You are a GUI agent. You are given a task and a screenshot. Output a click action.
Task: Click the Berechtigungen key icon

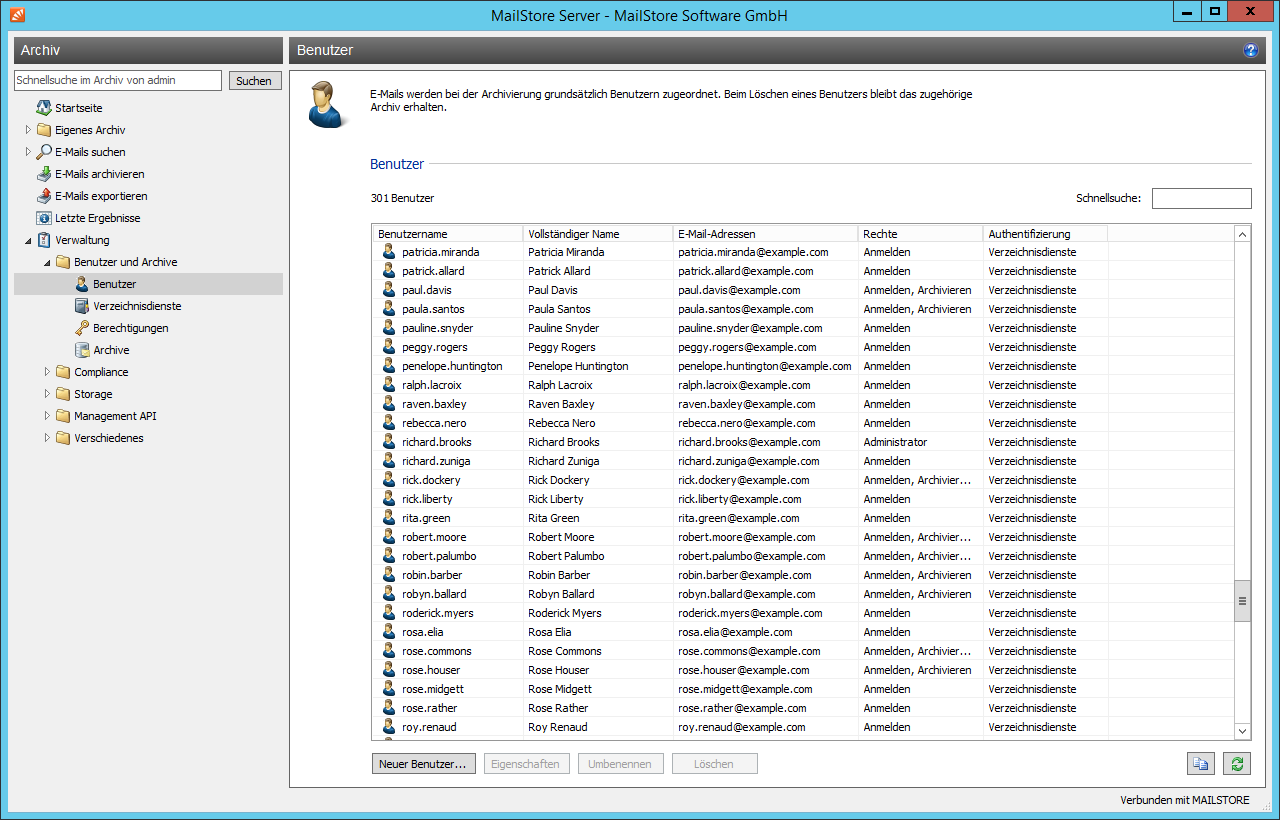coord(82,328)
